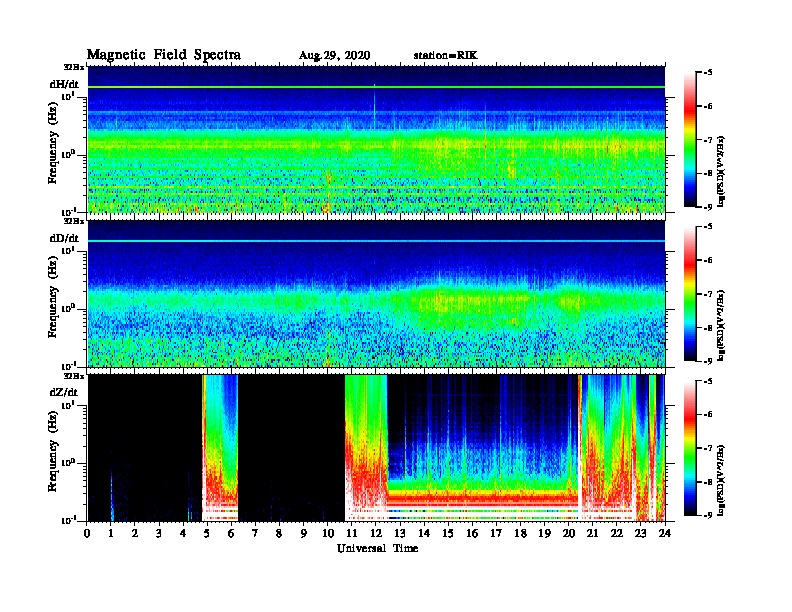This screenshot has width=792, height=612.
Task: Click hour tick label '2' on time axis
Action: (135, 533)
